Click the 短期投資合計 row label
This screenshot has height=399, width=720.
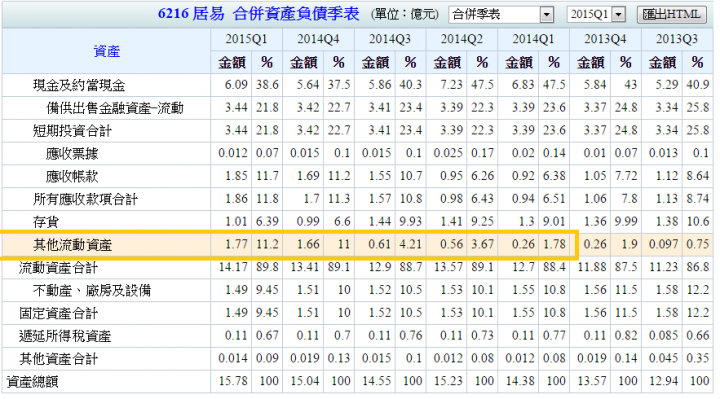pyautogui.click(x=72, y=131)
